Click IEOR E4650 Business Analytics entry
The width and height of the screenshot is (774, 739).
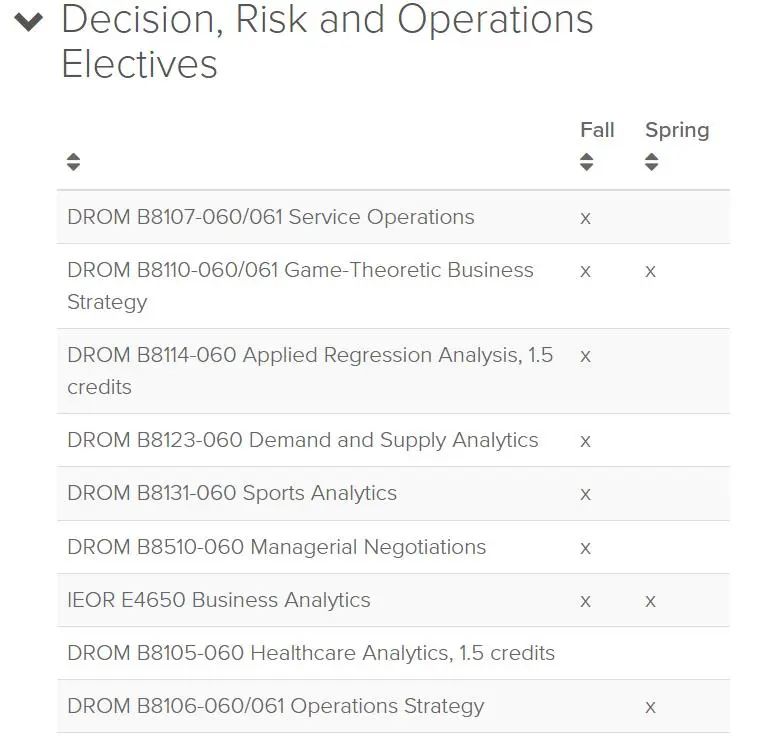219,600
